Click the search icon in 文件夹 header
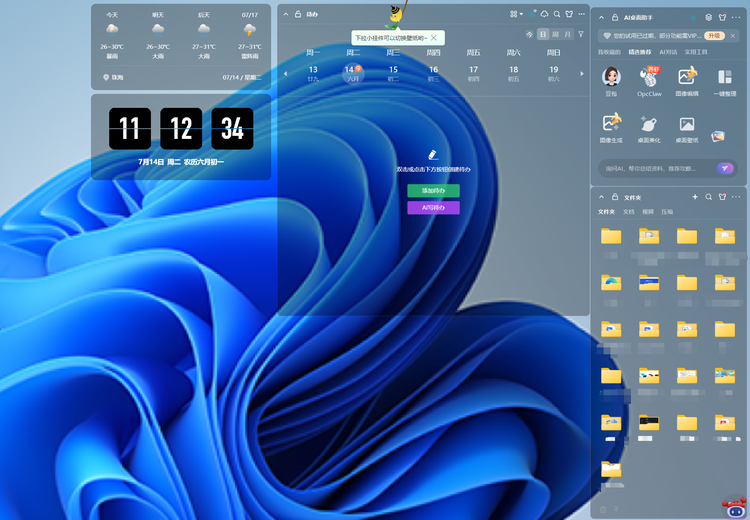750x520 pixels. coord(708,197)
